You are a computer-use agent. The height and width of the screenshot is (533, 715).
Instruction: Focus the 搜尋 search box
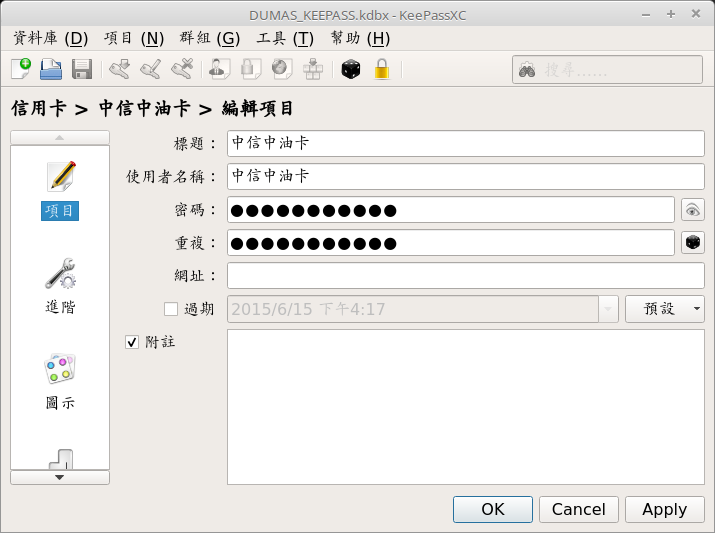pos(607,70)
